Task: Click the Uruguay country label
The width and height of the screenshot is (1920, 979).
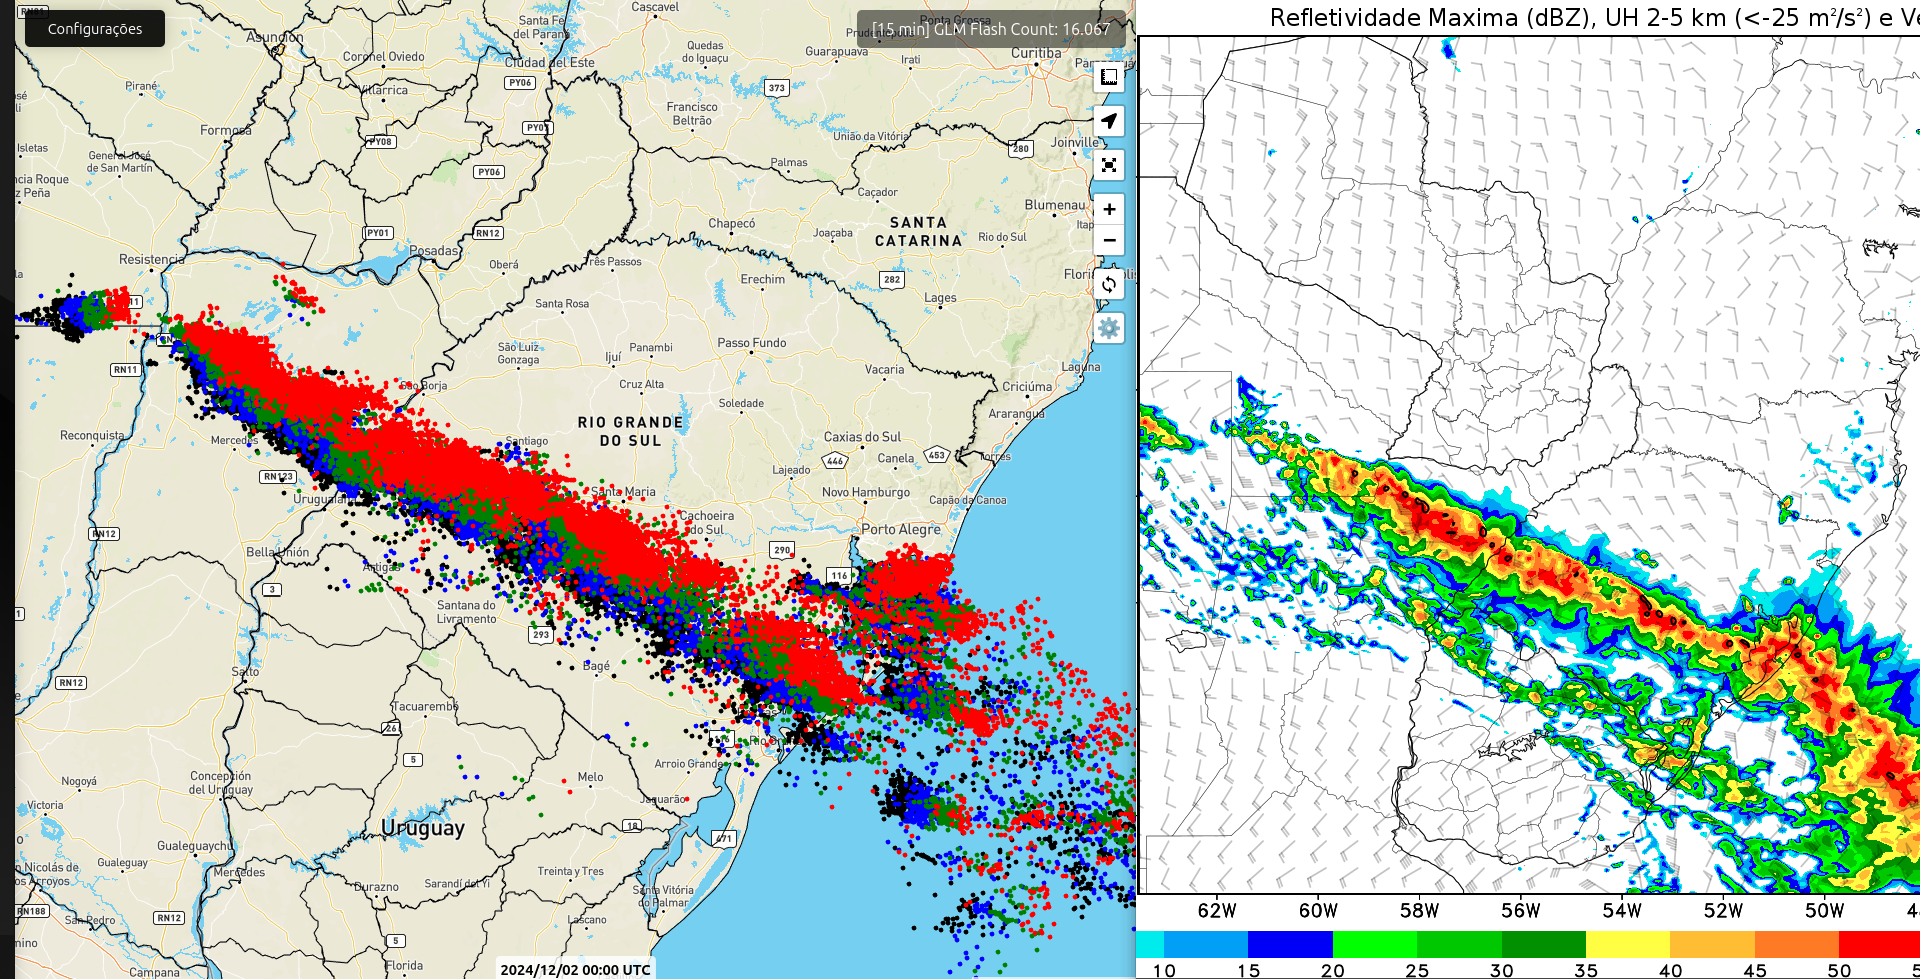Action: click(x=423, y=828)
